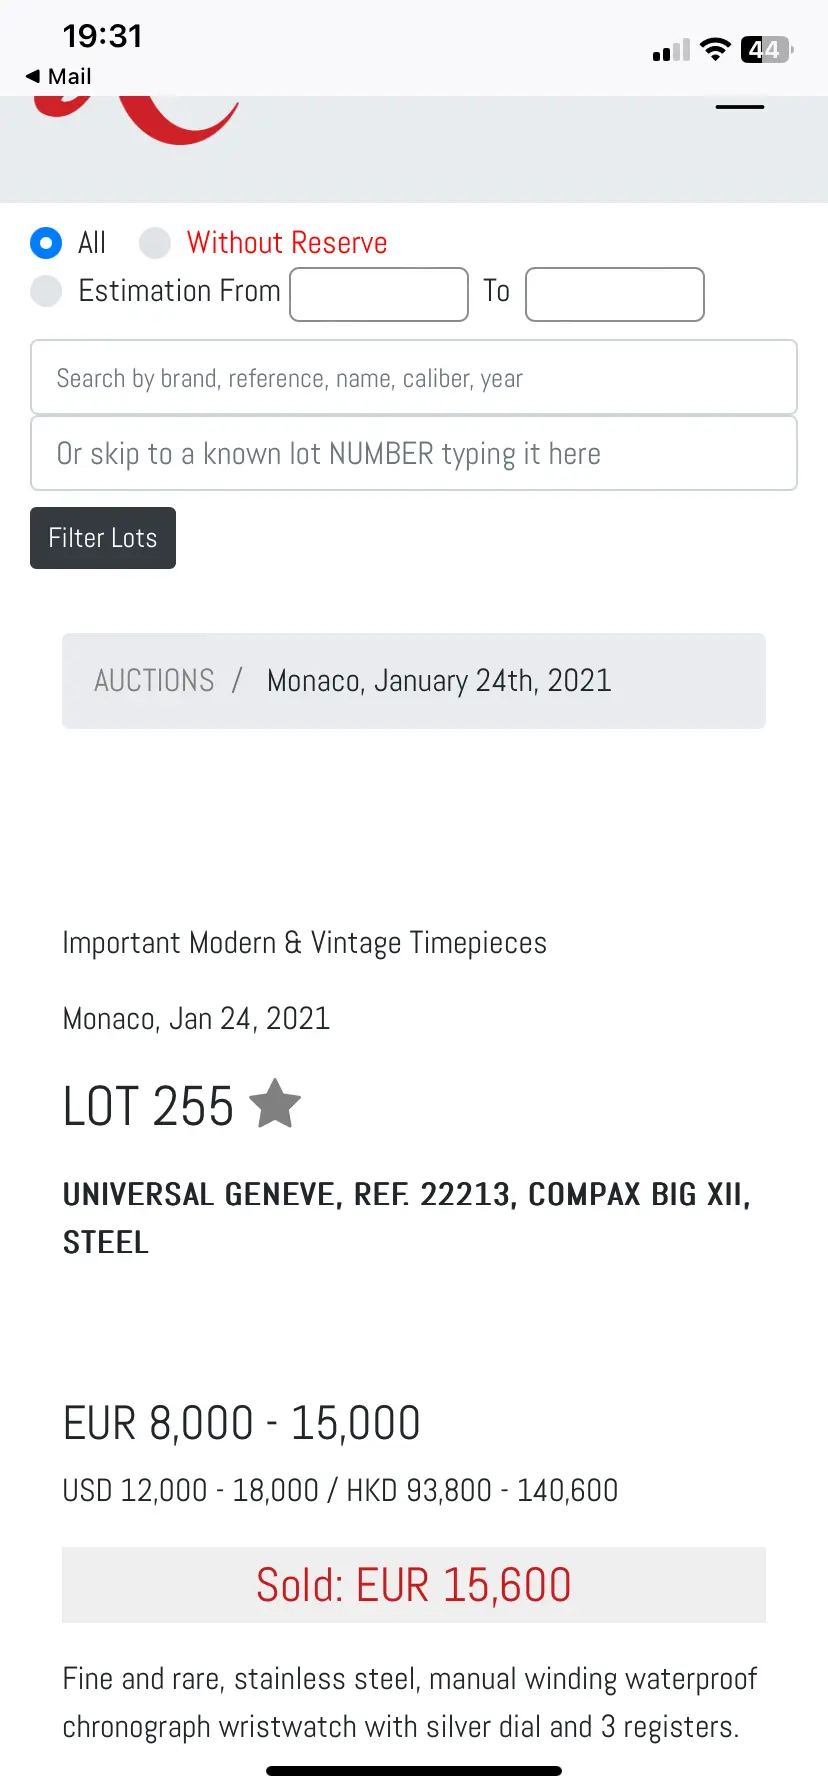
Task: Tap the Wi-Fi status icon
Action: point(715,49)
